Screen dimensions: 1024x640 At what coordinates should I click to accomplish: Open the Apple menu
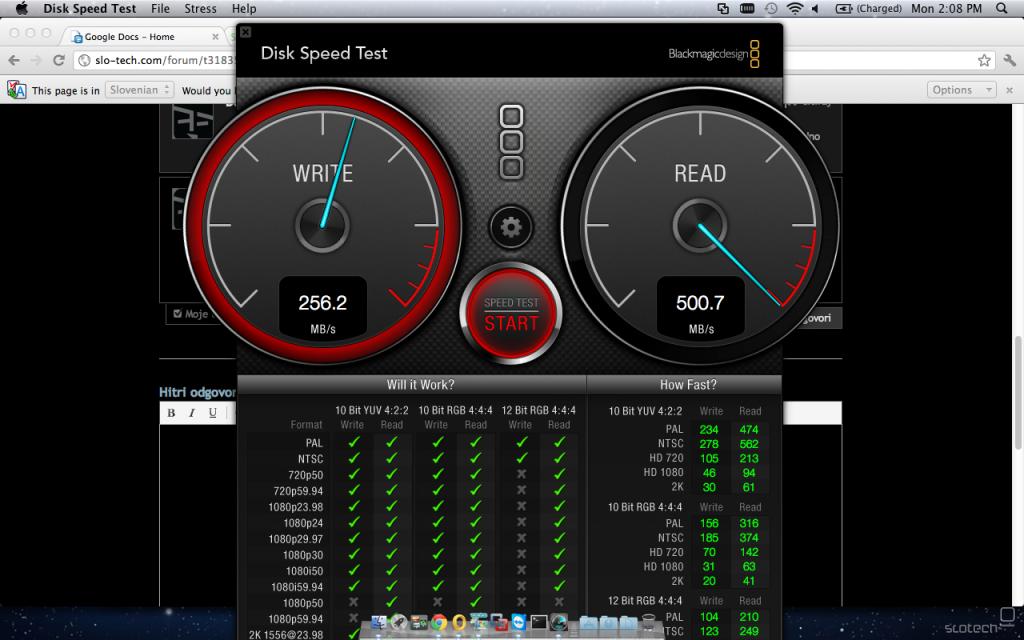(x=22, y=8)
